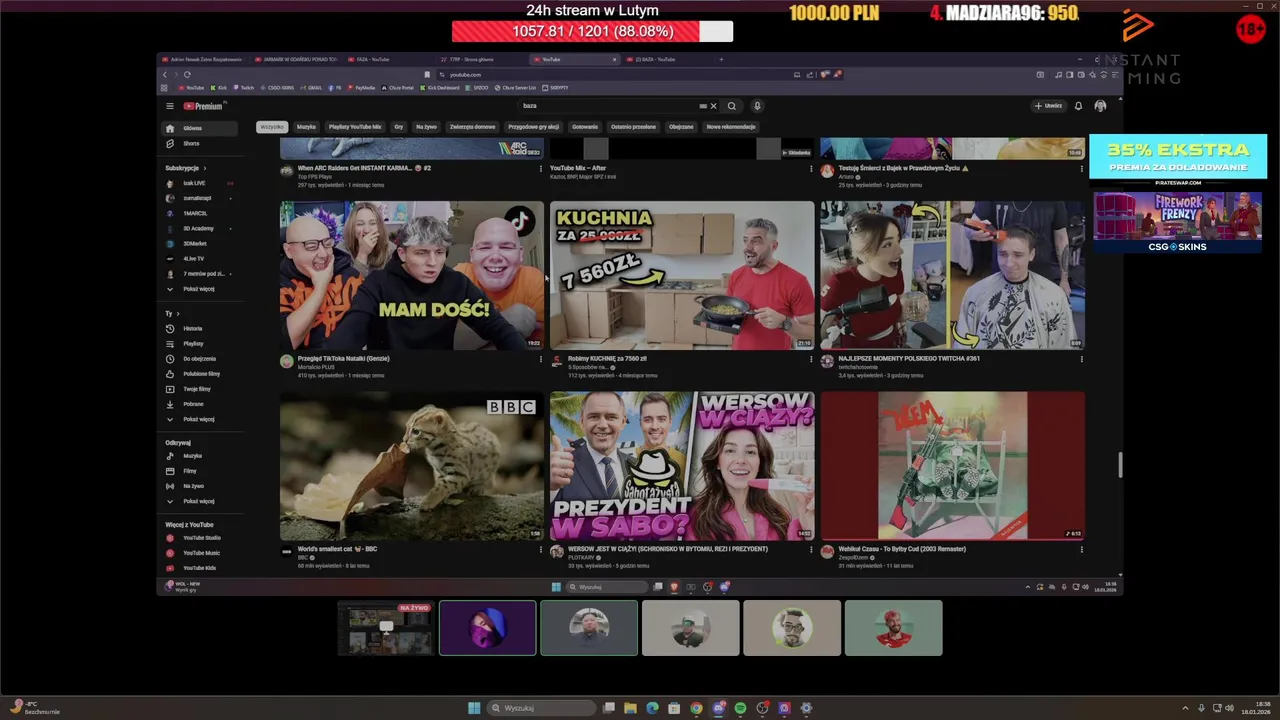Open the Ty section chevron
1280x720 pixels.
pos(178,314)
